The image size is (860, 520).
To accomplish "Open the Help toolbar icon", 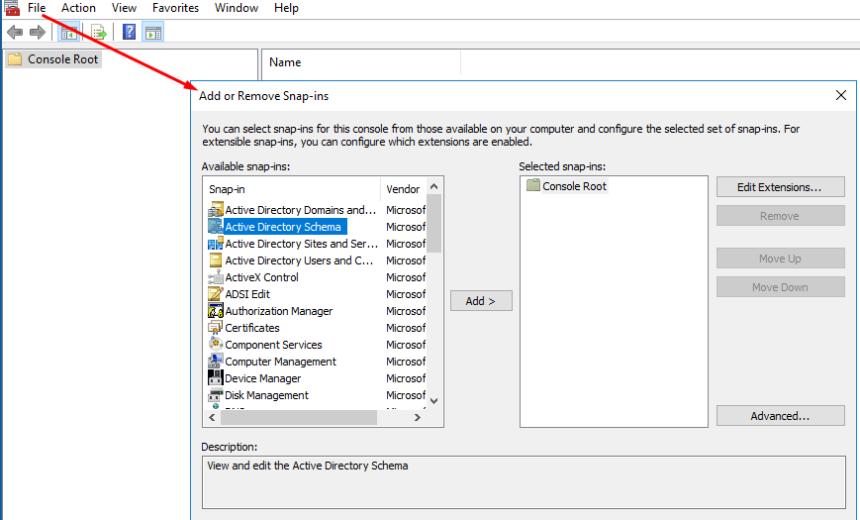I will click(129, 32).
